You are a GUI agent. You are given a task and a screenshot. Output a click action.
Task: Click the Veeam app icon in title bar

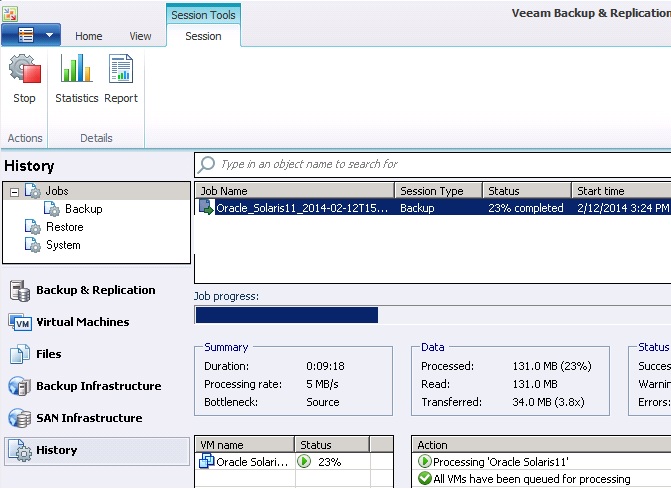(9, 14)
